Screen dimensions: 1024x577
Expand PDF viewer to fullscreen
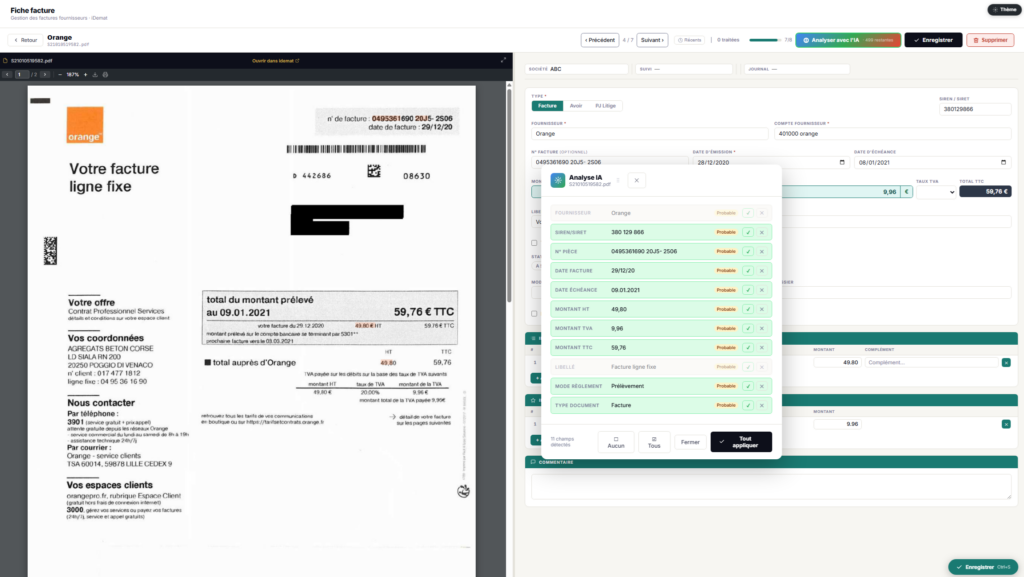tap(504, 60)
